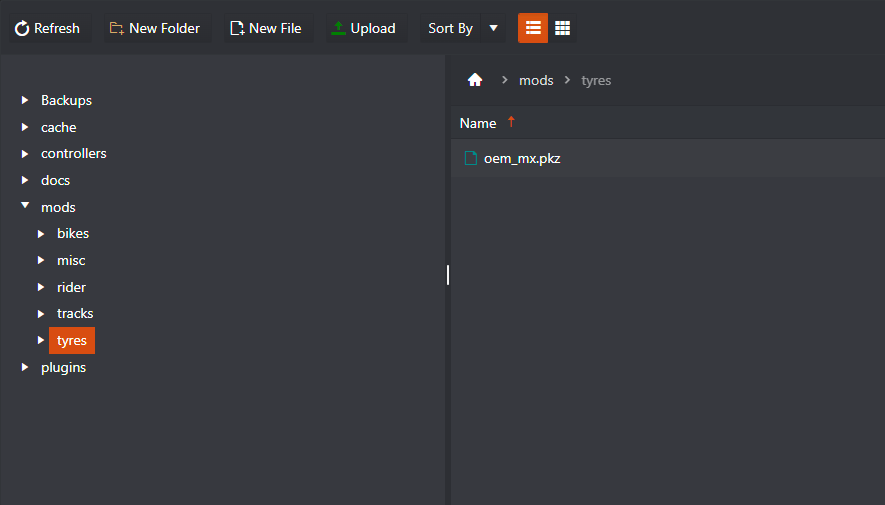Navigate to mods in breadcrumb
Image resolution: width=885 pixels, height=505 pixels.
coord(536,81)
